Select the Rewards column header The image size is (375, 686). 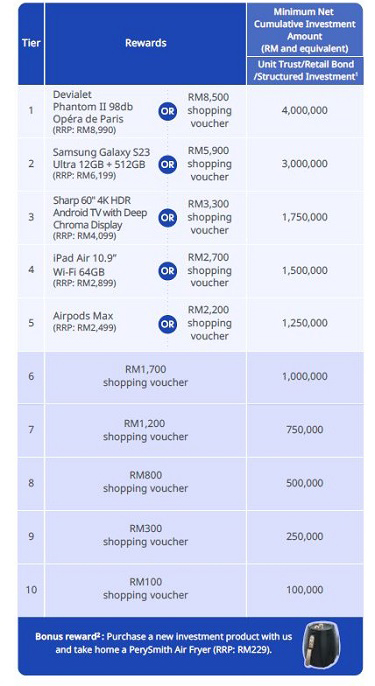click(145, 43)
